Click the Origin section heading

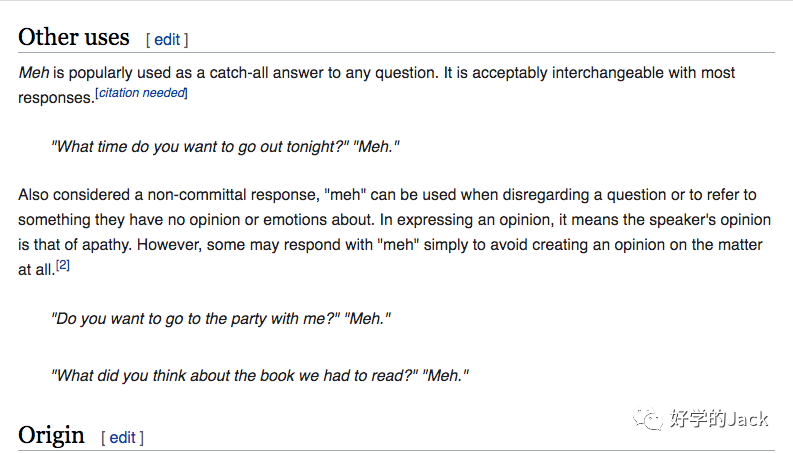(51, 436)
